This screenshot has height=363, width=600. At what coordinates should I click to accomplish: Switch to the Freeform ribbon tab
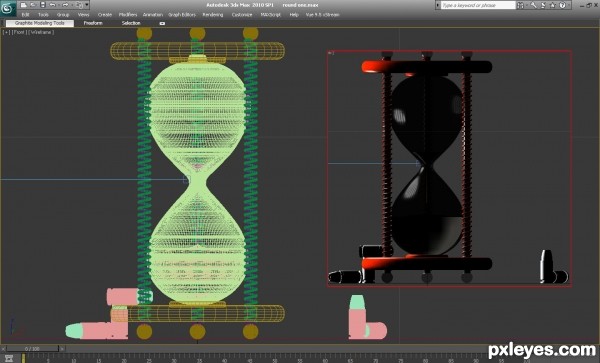coord(93,23)
